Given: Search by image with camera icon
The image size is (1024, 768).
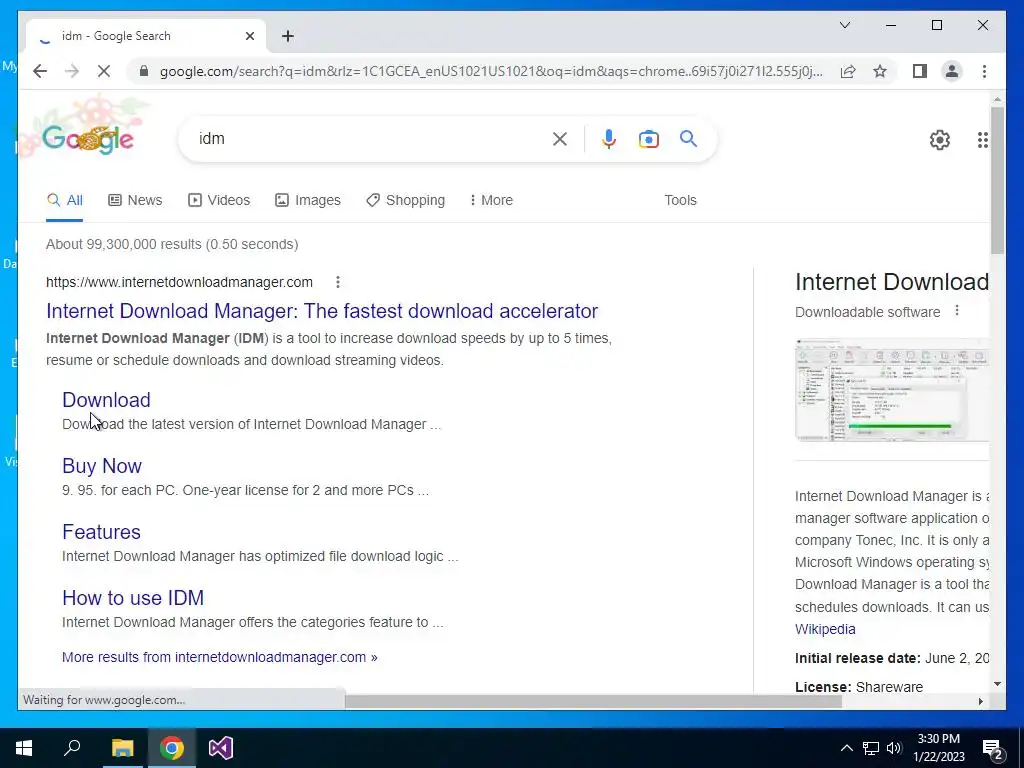Looking at the screenshot, I should [648, 138].
